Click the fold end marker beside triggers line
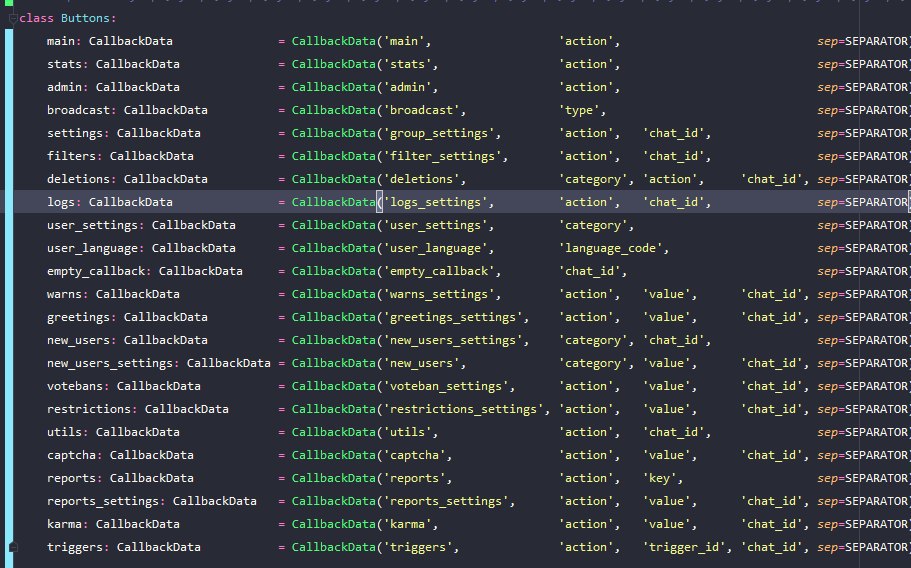911x568 pixels. coord(13,547)
